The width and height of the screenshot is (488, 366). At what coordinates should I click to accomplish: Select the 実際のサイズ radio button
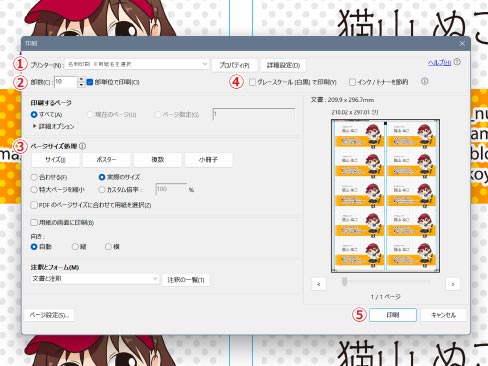[x=102, y=177]
